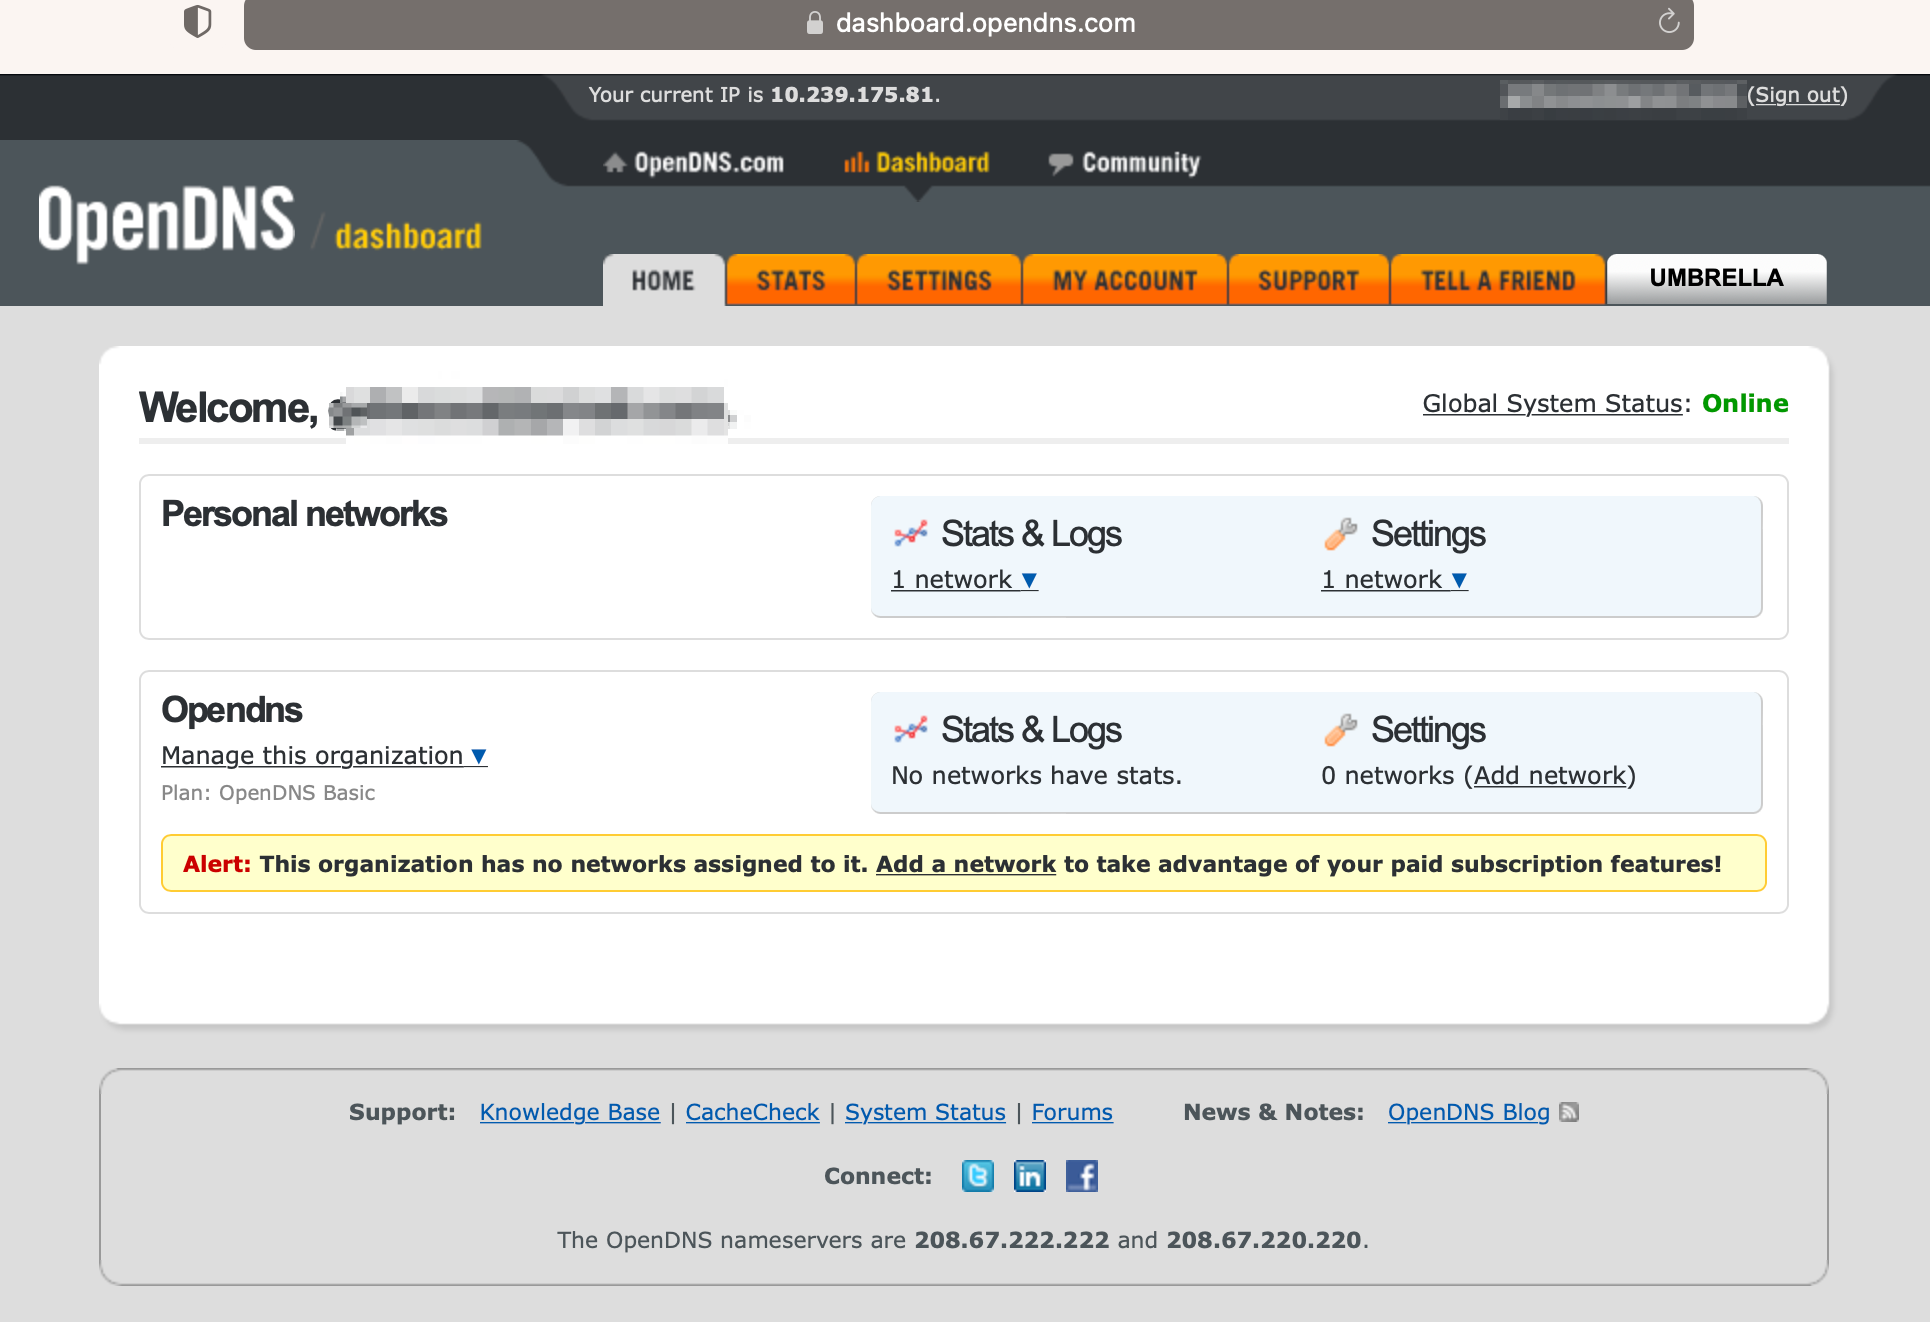Click the RSS feed icon beside OpenDNS Blog
The height and width of the screenshot is (1322, 1930).
(x=1569, y=1112)
